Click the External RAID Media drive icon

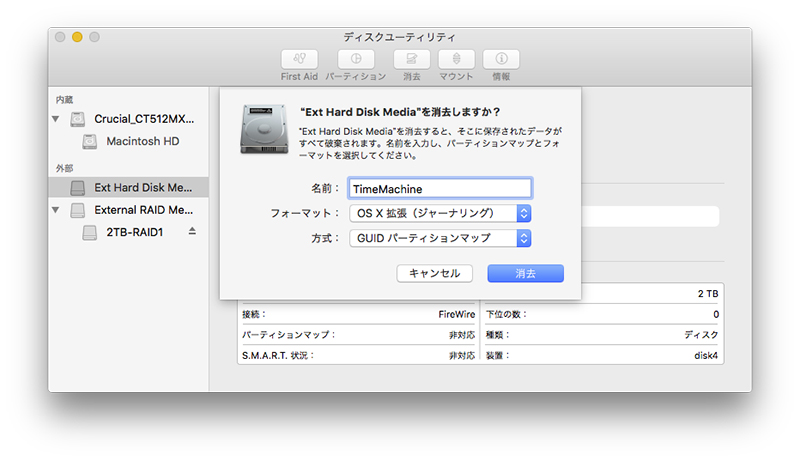click(78, 210)
